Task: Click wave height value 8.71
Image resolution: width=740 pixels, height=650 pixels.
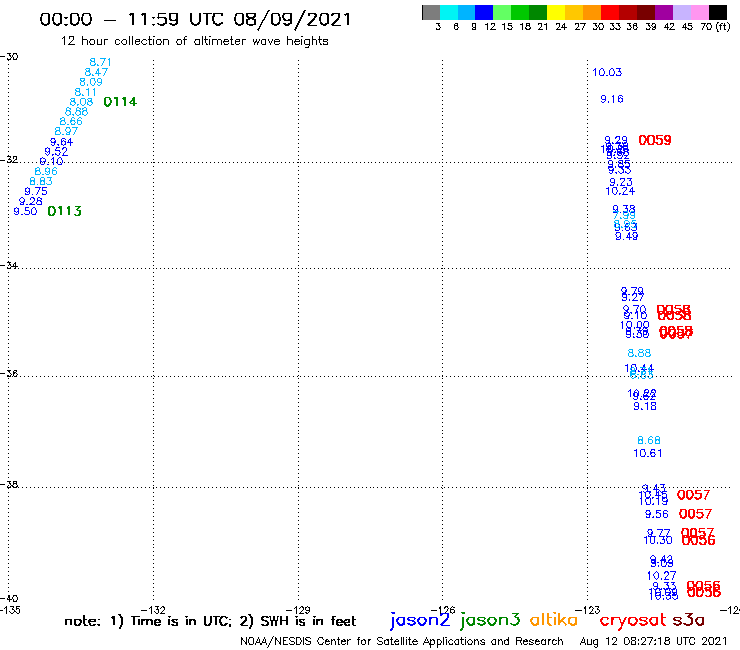Action: click(100, 62)
